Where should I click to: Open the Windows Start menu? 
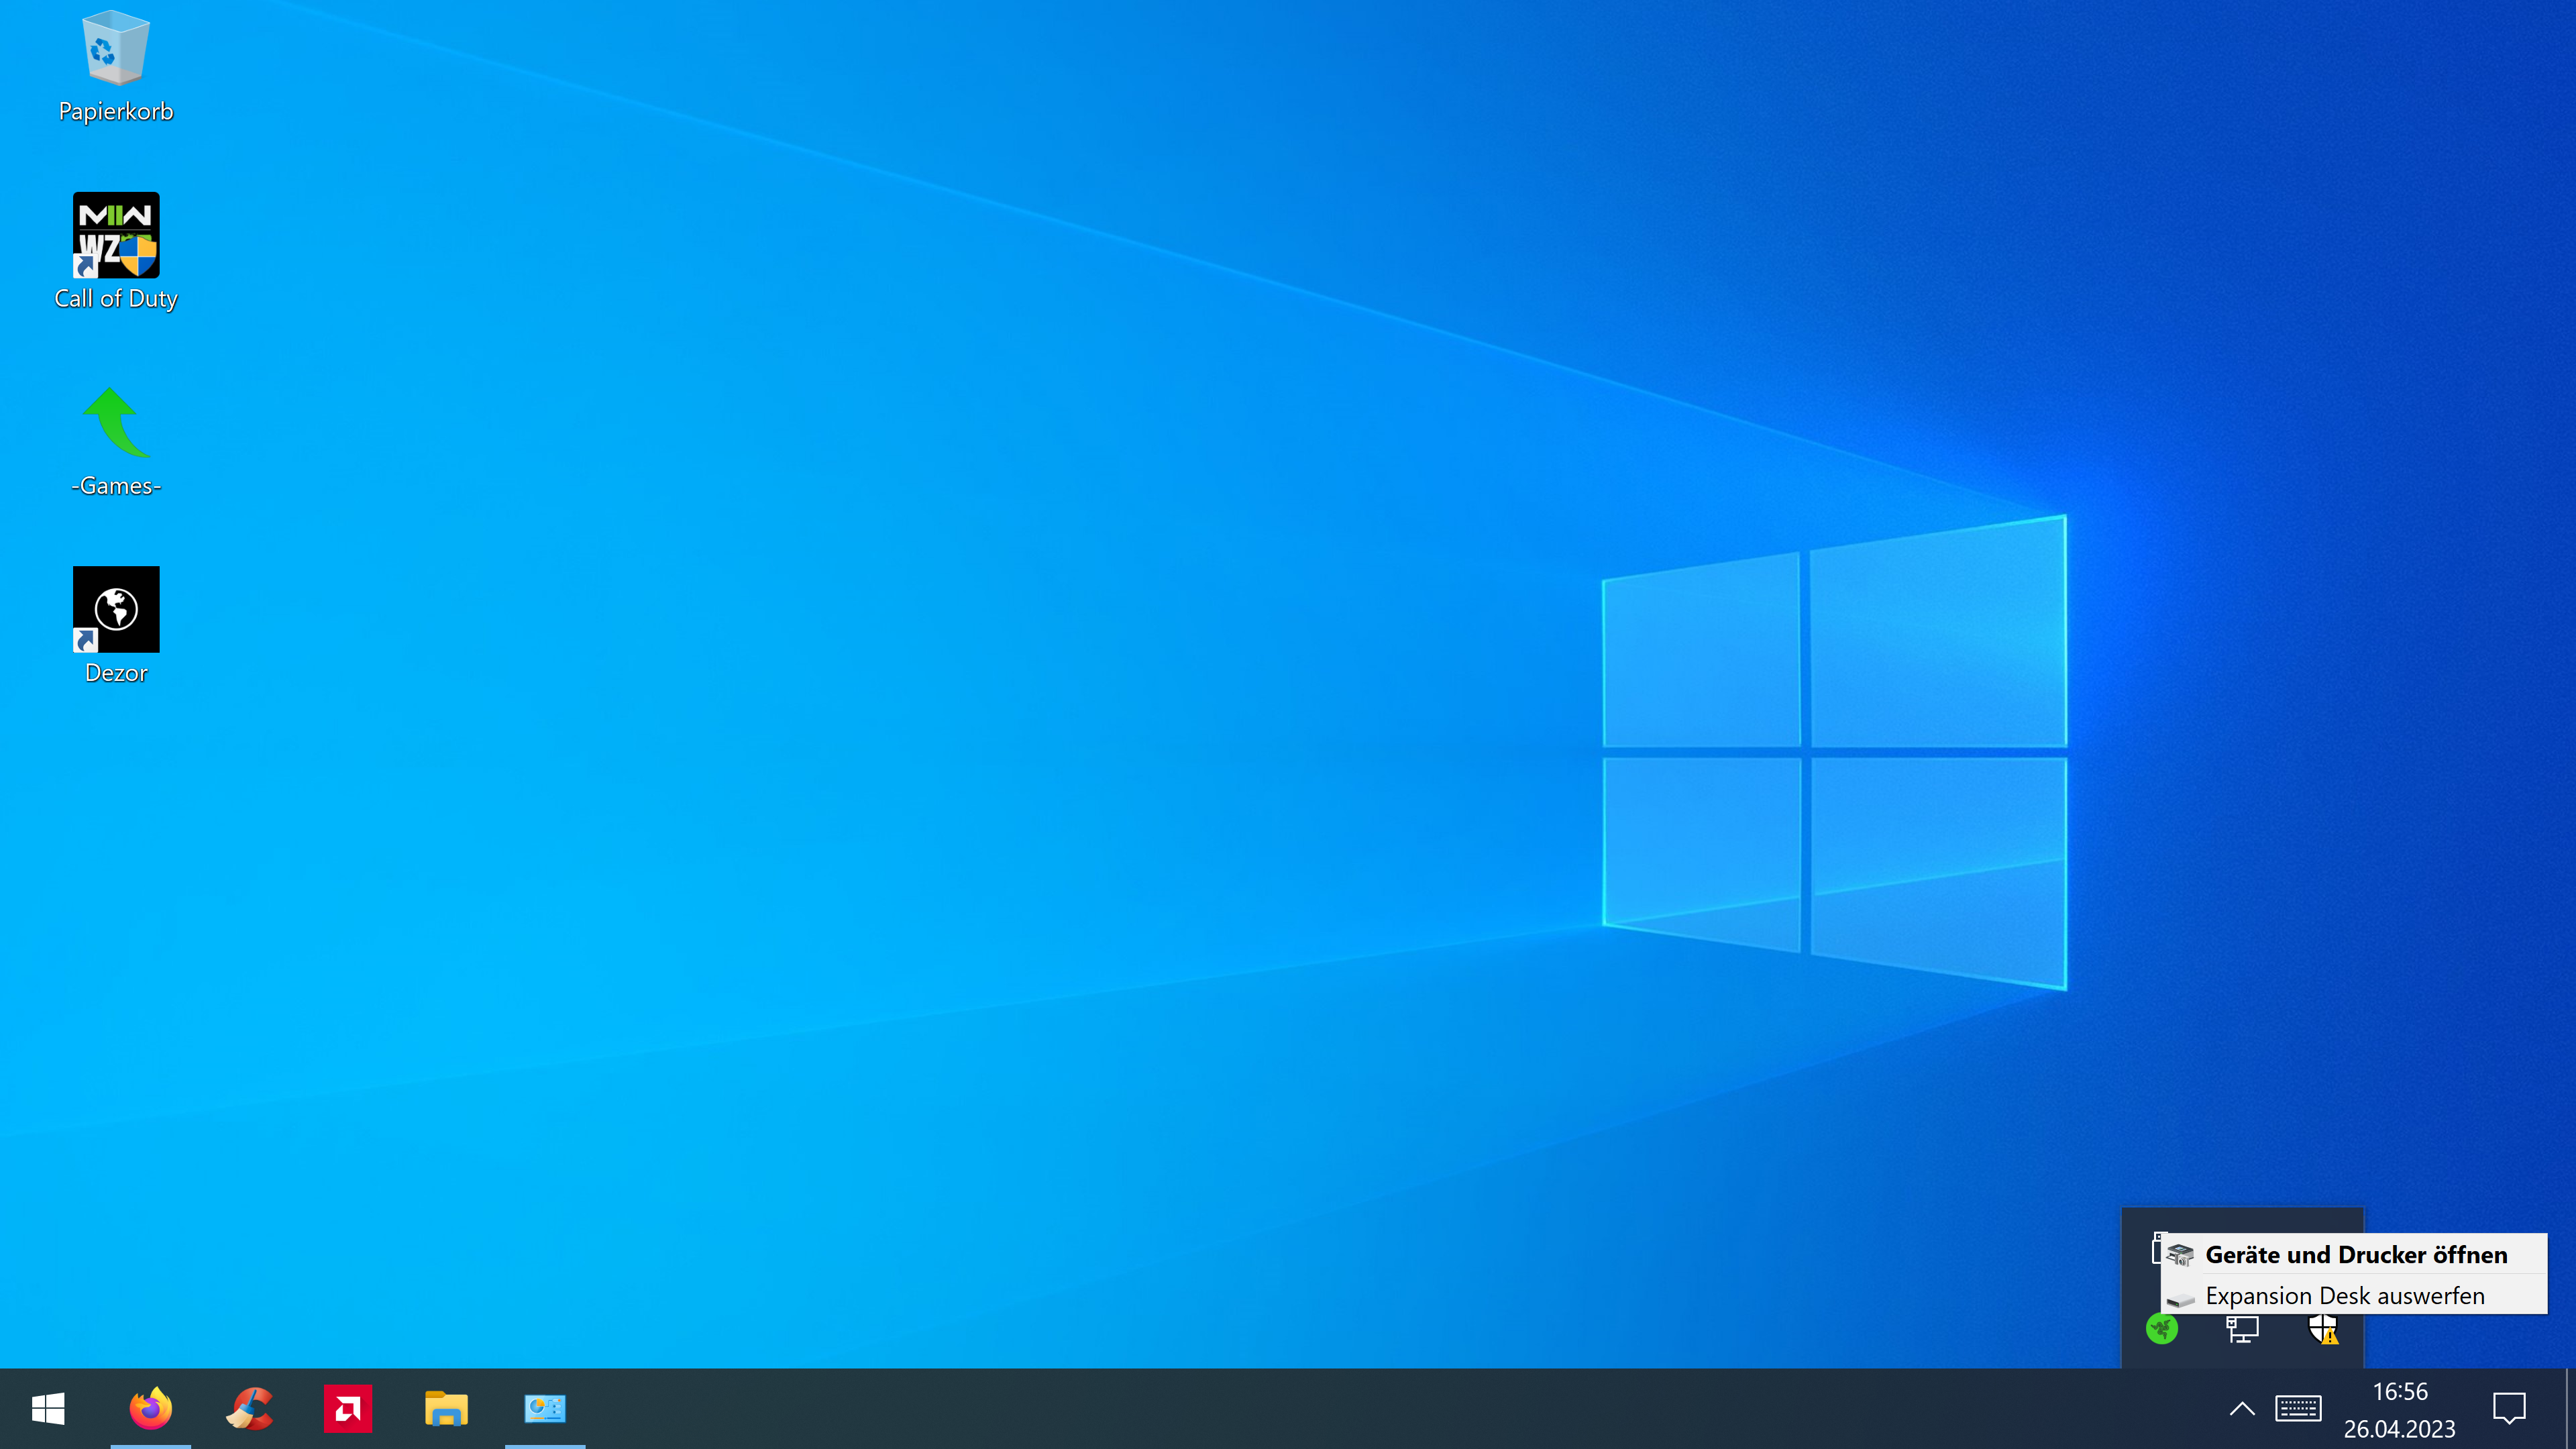click(48, 1409)
